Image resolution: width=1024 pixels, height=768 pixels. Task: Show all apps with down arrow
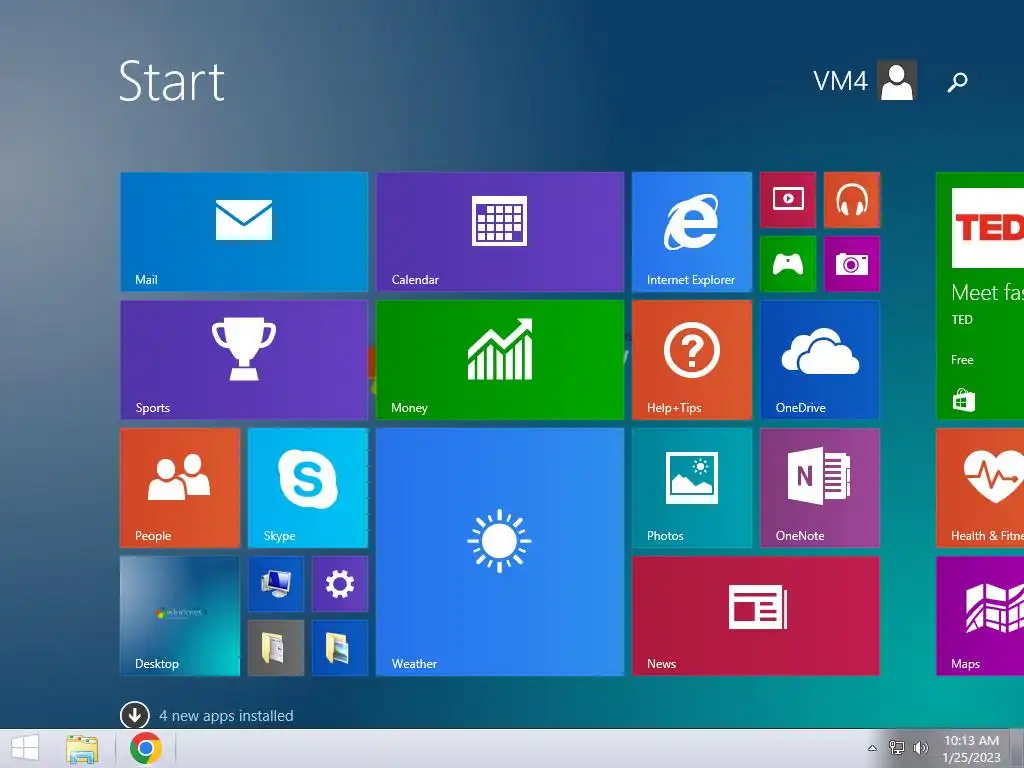coord(135,715)
